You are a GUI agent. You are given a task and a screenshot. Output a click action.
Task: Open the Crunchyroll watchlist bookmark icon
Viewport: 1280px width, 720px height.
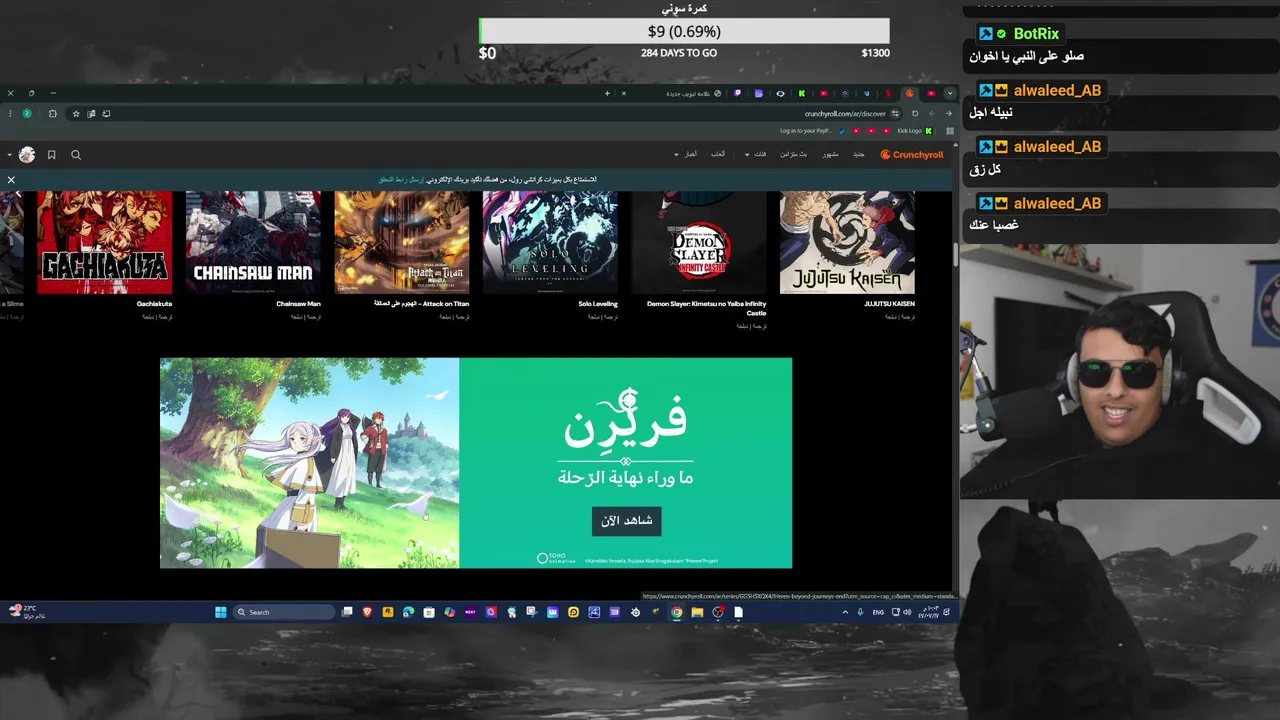[52, 155]
